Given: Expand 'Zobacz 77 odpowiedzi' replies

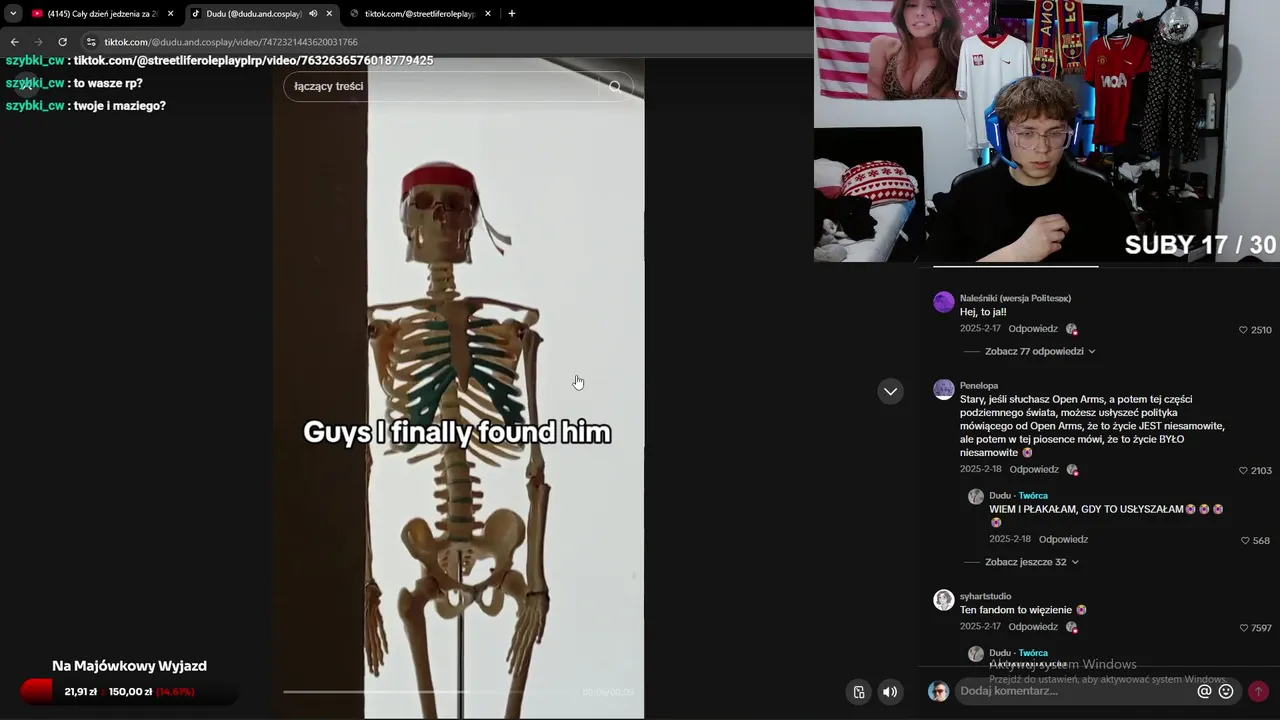Looking at the screenshot, I should point(1040,352).
